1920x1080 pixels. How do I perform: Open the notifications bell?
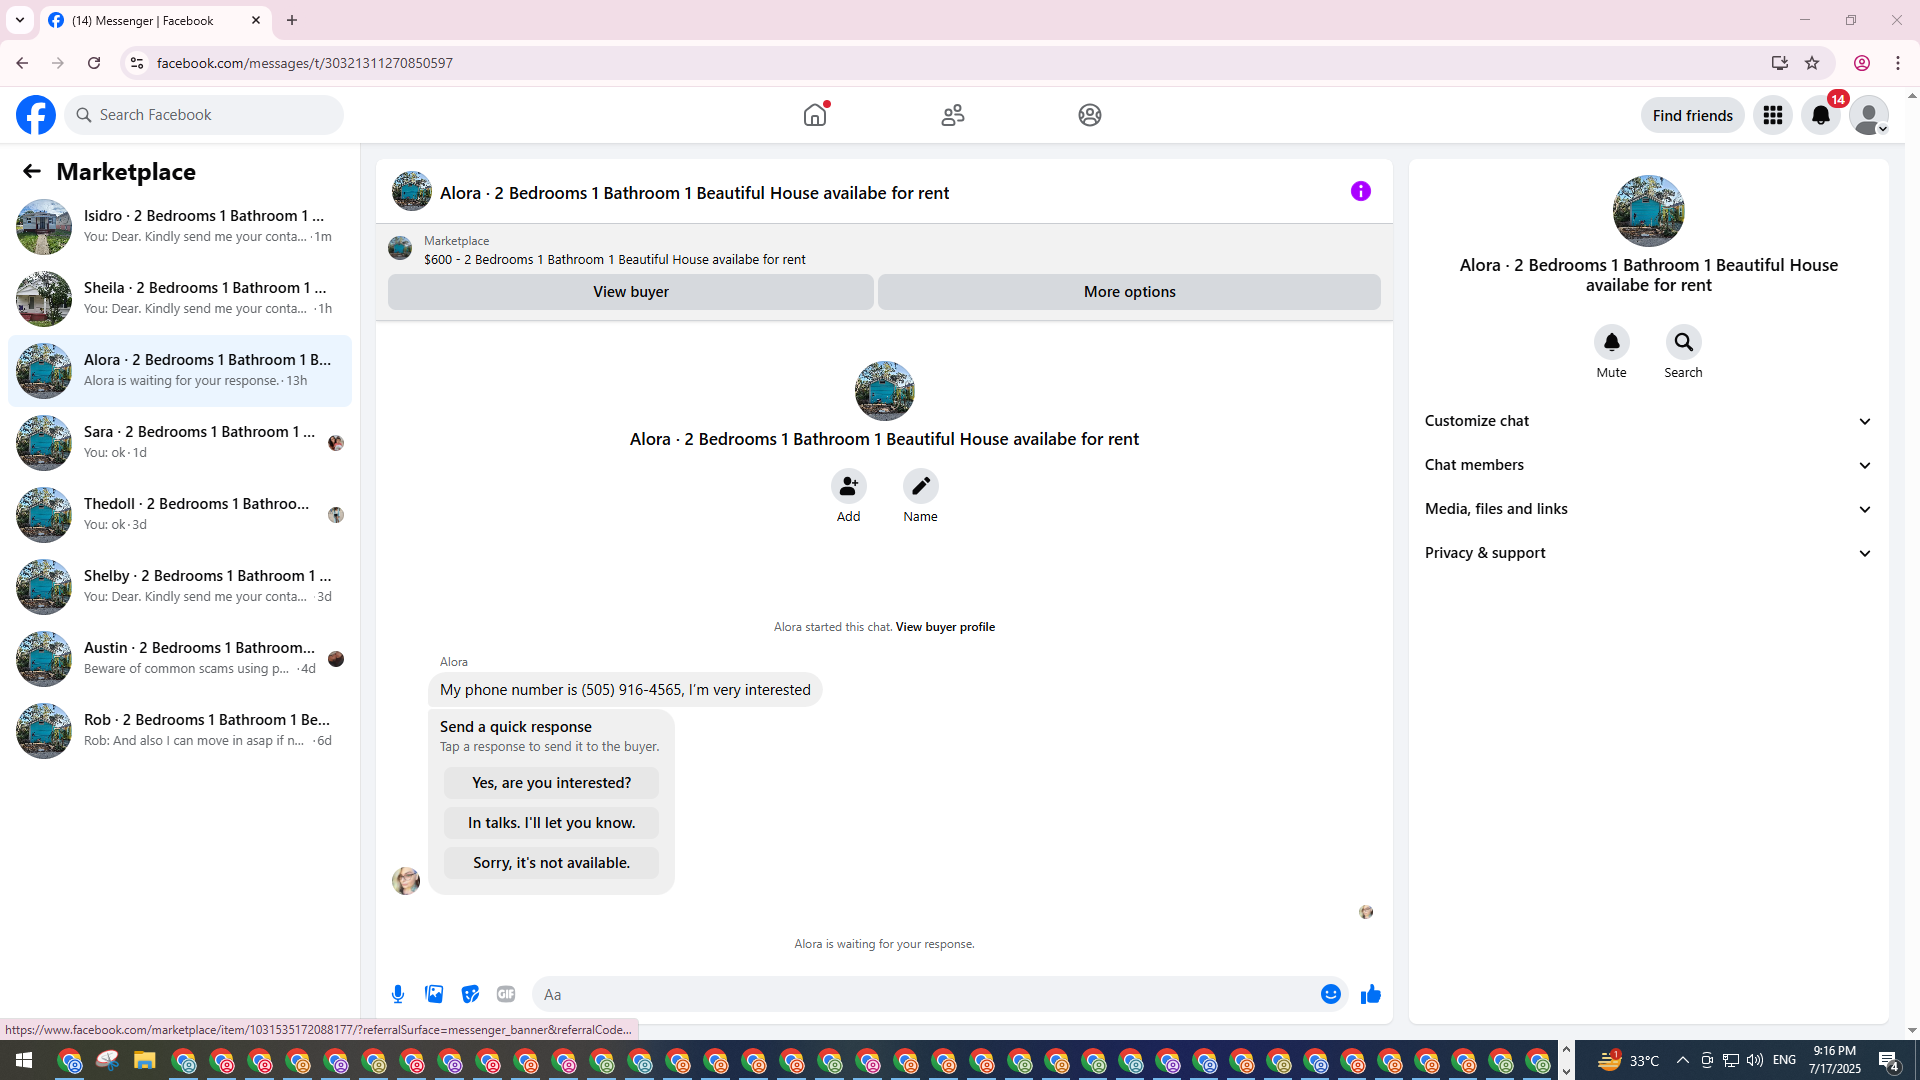[x=1821, y=115]
